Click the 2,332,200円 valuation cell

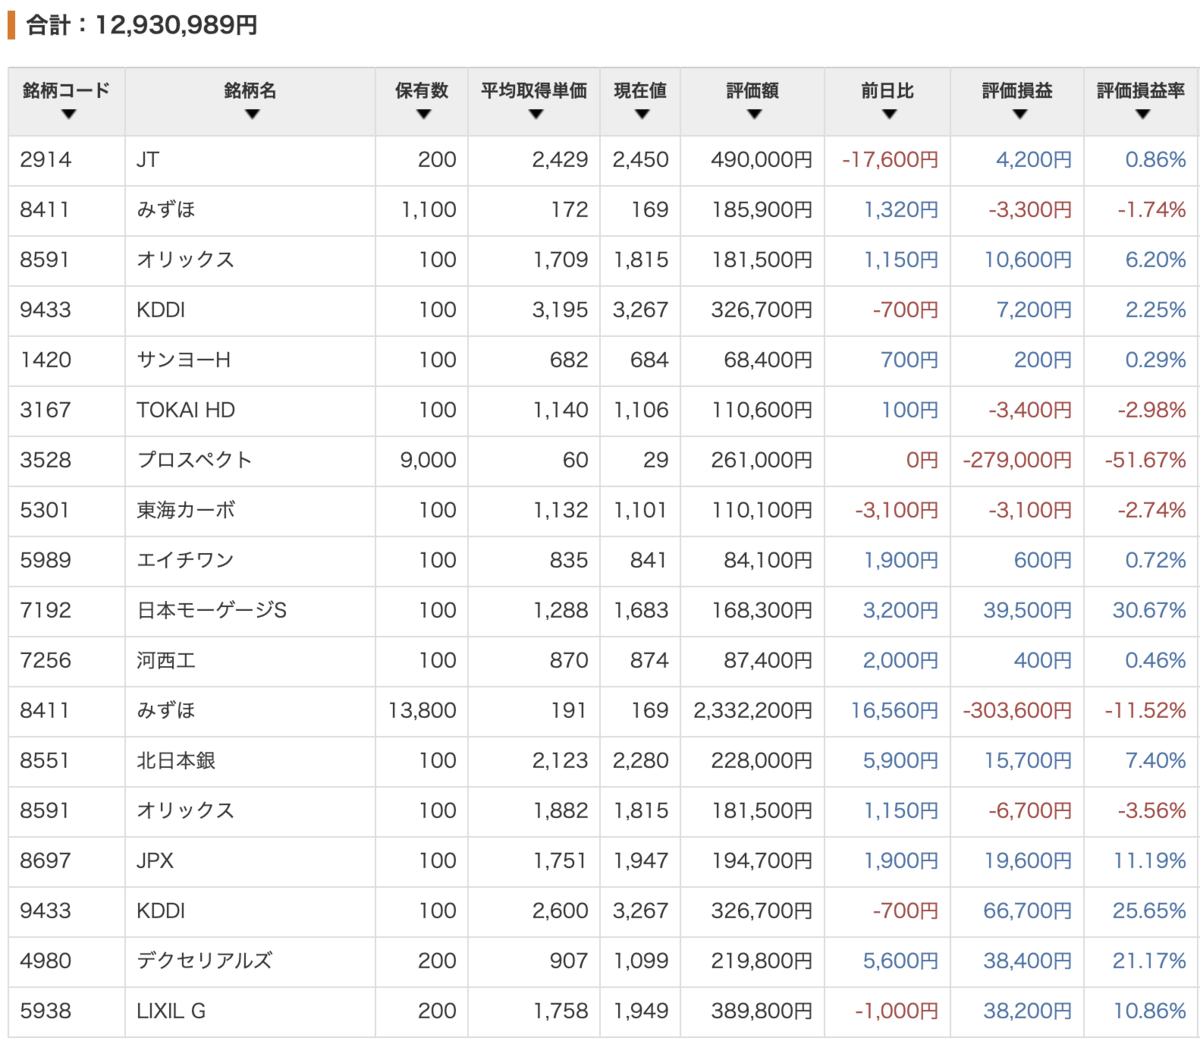point(753,710)
